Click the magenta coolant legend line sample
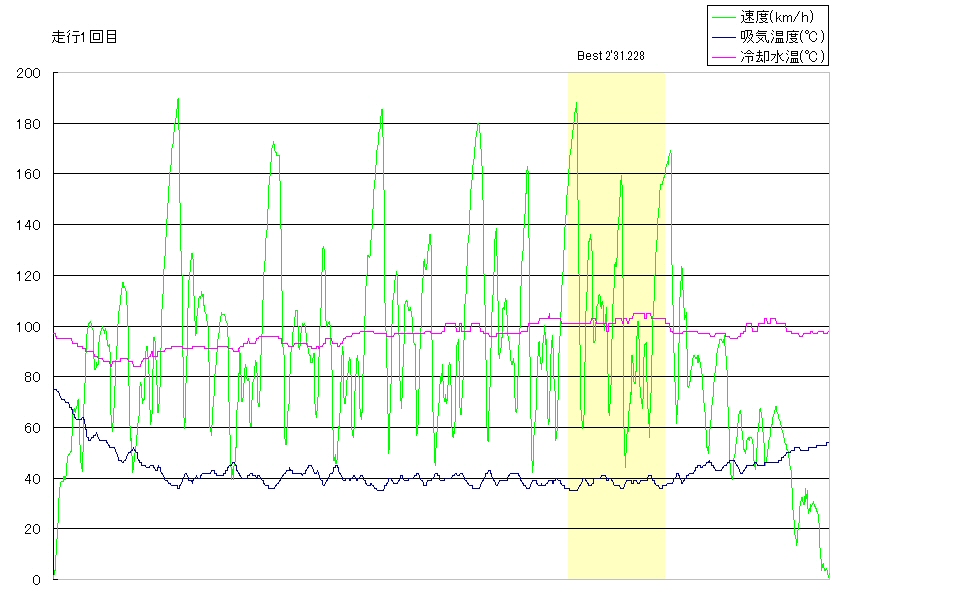The image size is (971, 605). click(723, 57)
